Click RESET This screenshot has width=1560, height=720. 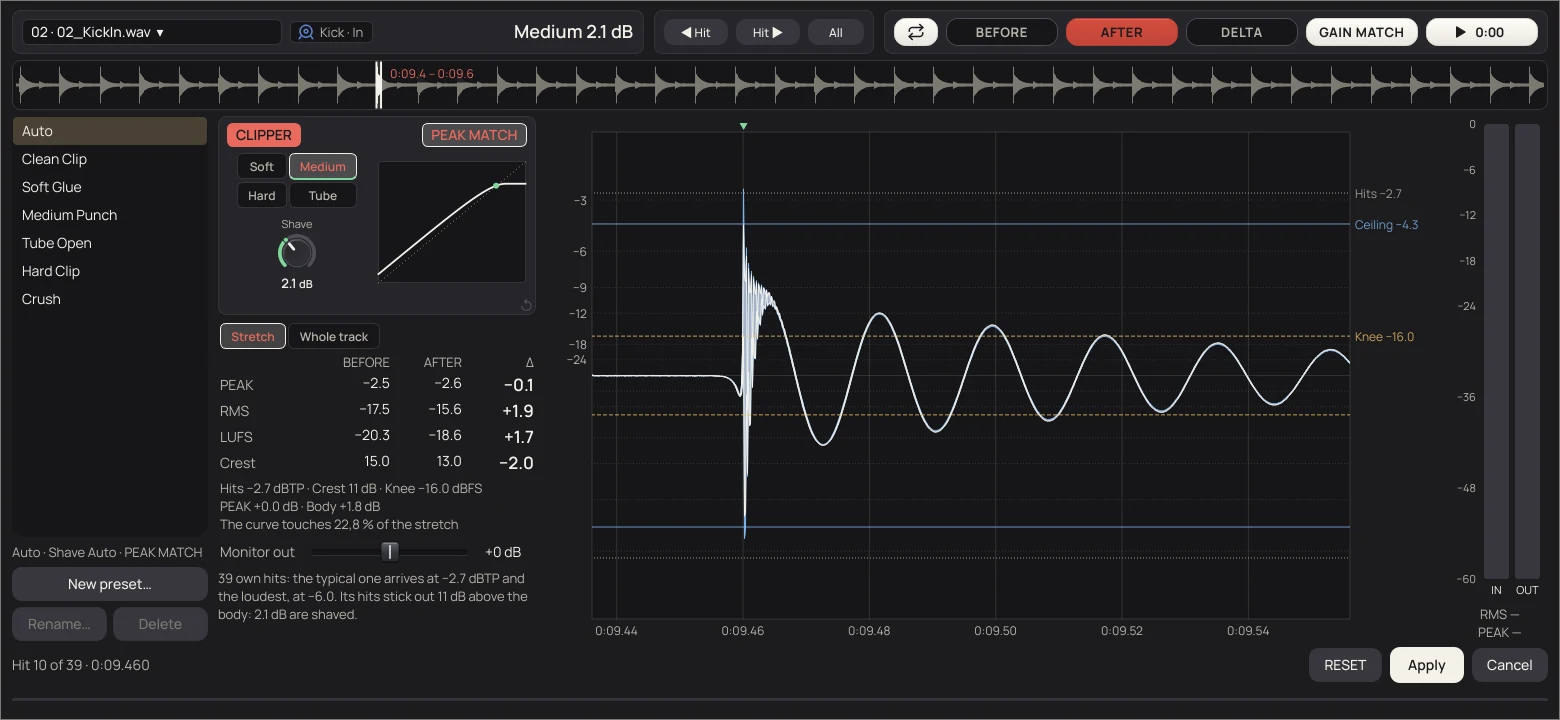[1345, 665]
